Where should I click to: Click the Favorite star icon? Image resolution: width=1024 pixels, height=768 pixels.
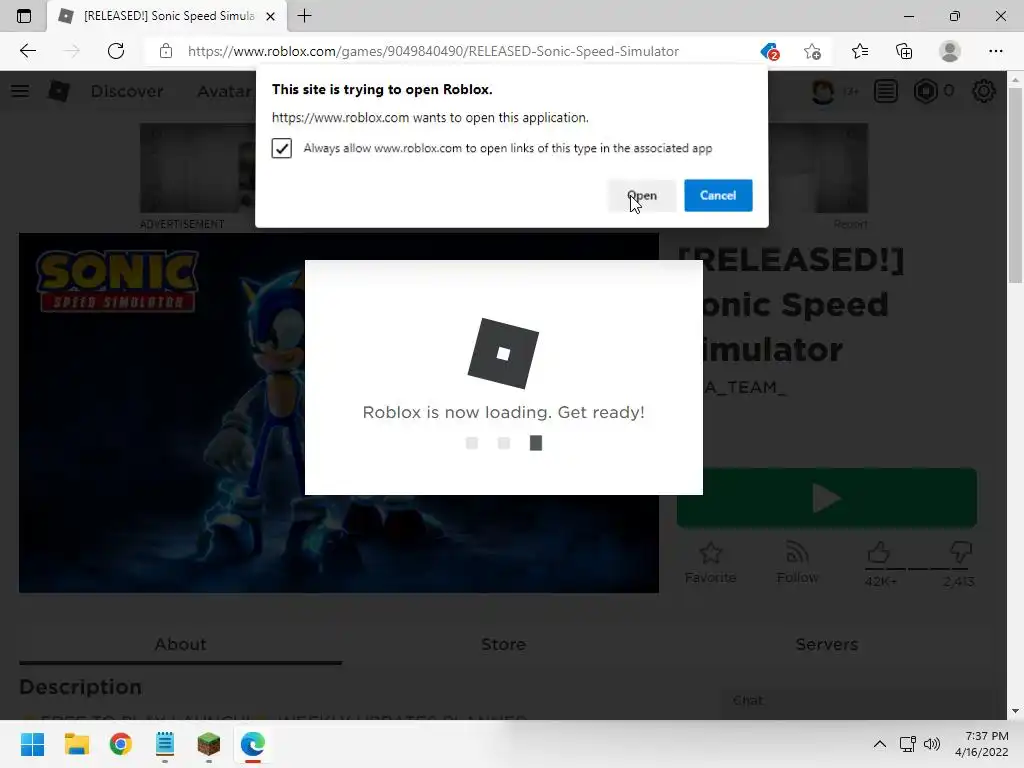[x=711, y=553]
